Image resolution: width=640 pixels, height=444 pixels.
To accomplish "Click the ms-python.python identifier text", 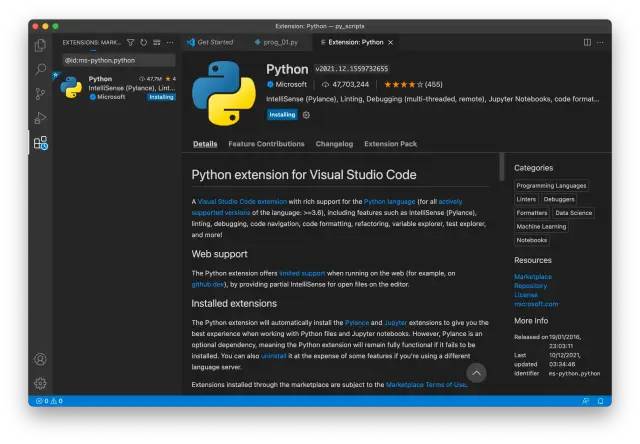I will point(574,373).
